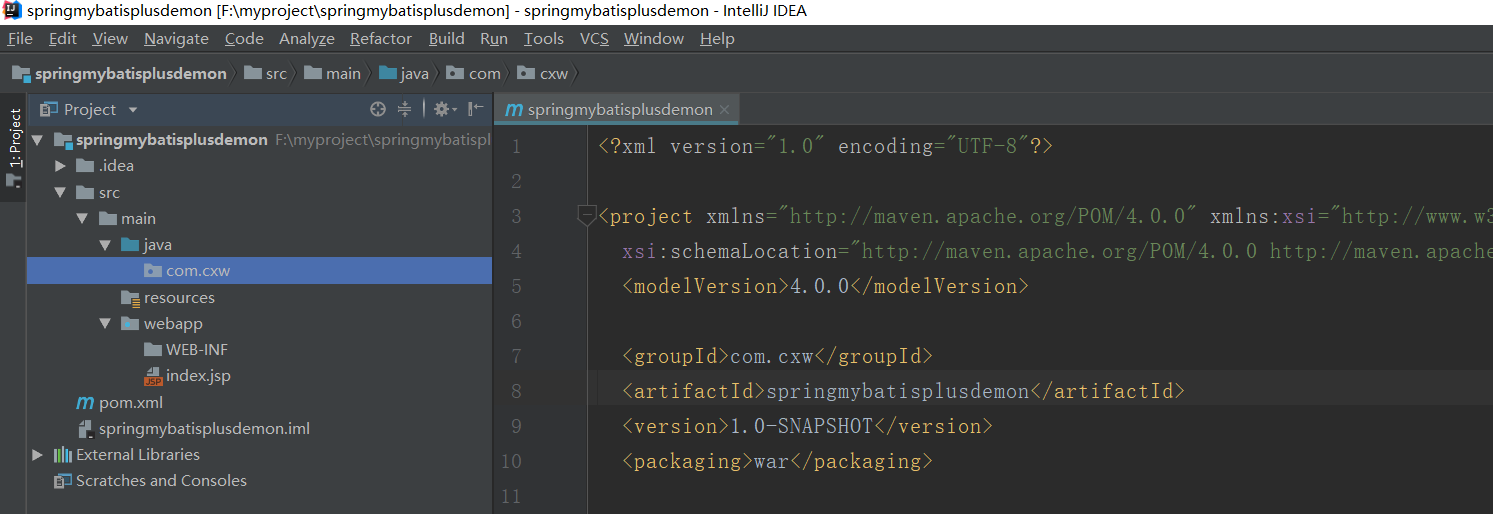Click the war packaging value on line 10
The height and width of the screenshot is (514, 1493).
click(771, 461)
